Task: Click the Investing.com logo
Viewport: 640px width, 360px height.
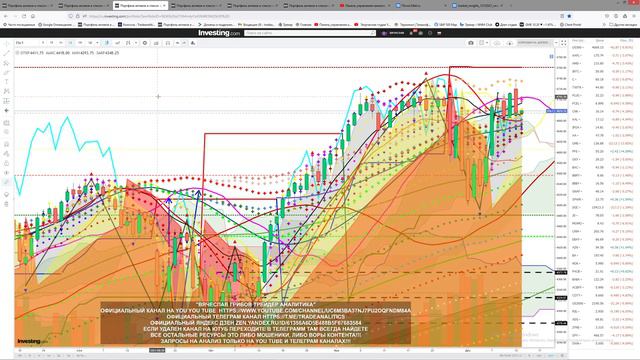Action: (219, 33)
